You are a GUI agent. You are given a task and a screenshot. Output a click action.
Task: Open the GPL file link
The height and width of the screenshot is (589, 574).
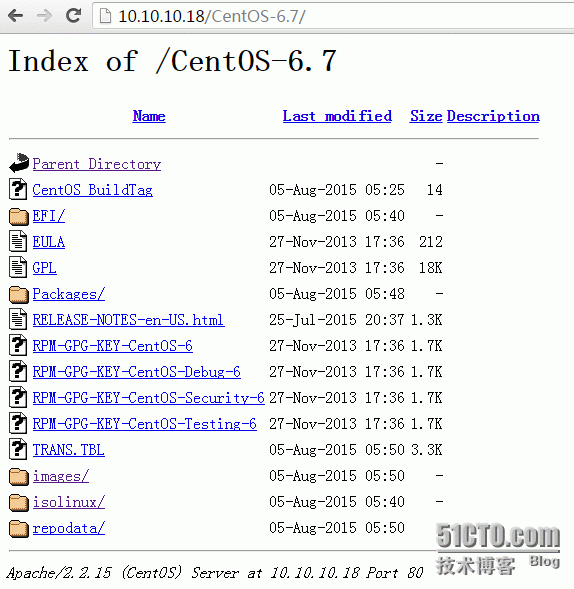[45, 268]
